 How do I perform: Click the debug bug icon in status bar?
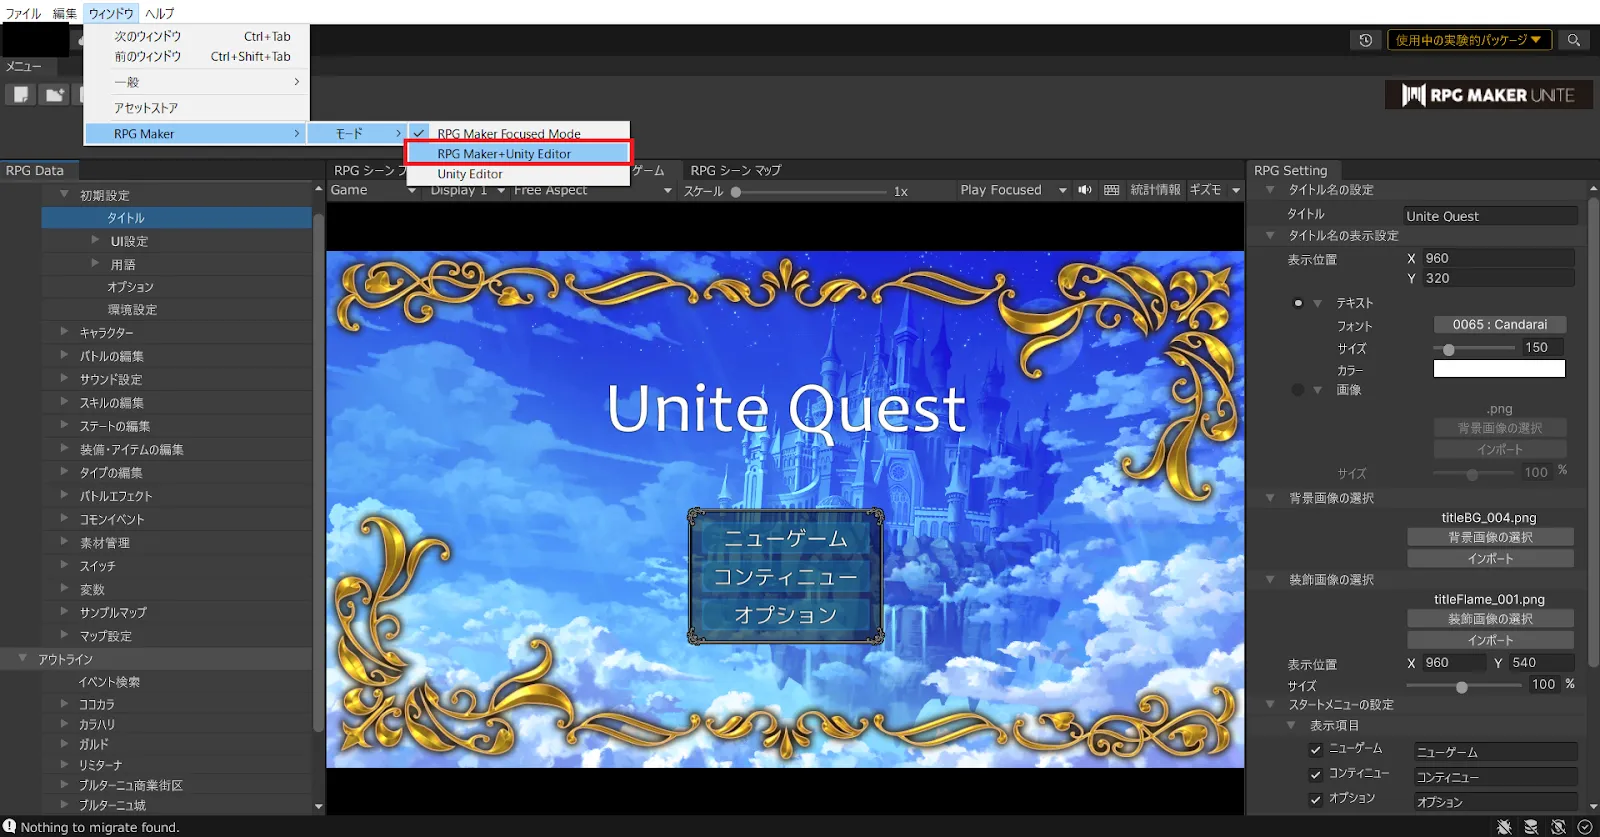(1504, 827)
